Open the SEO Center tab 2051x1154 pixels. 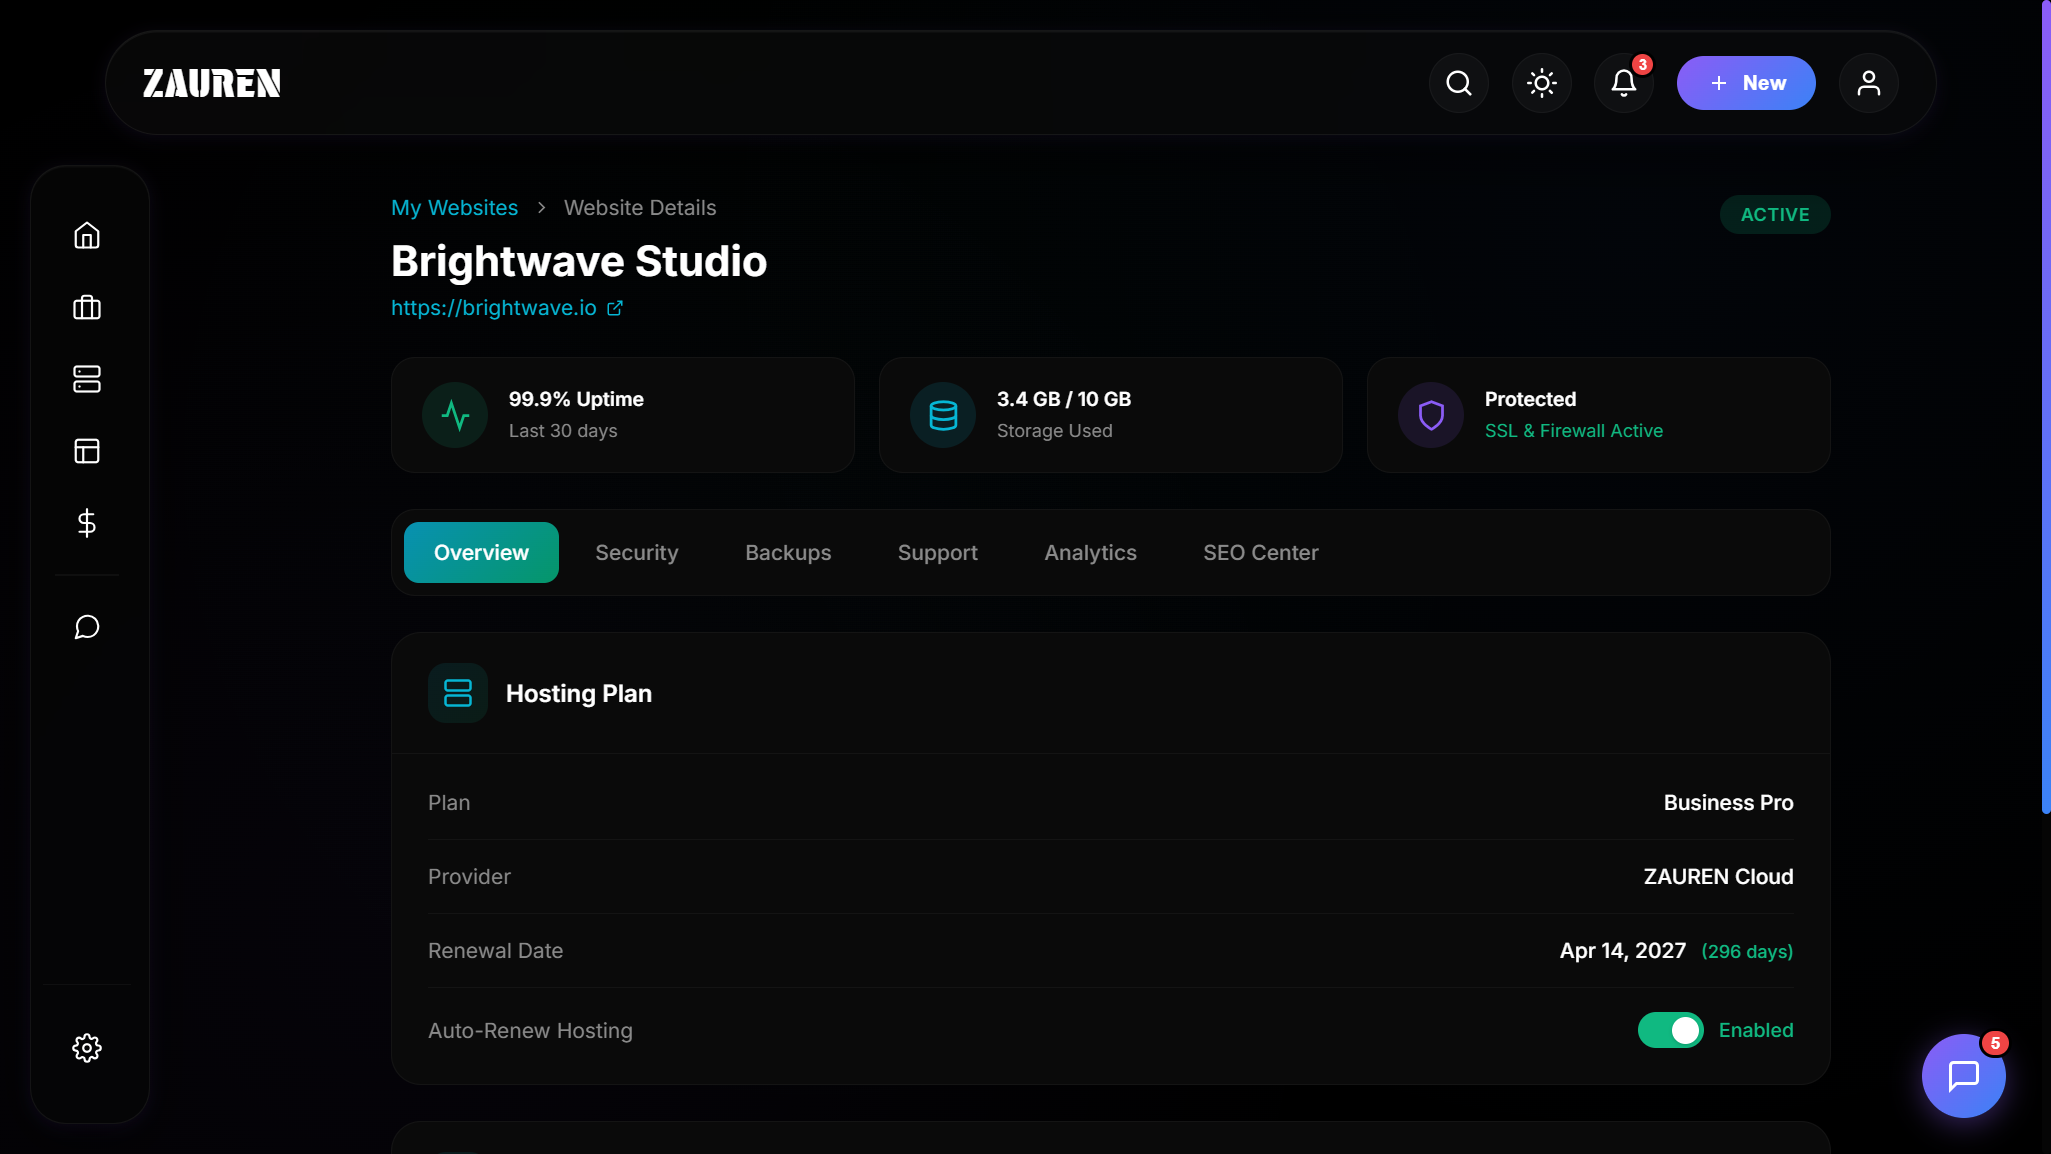point(1261,553)
